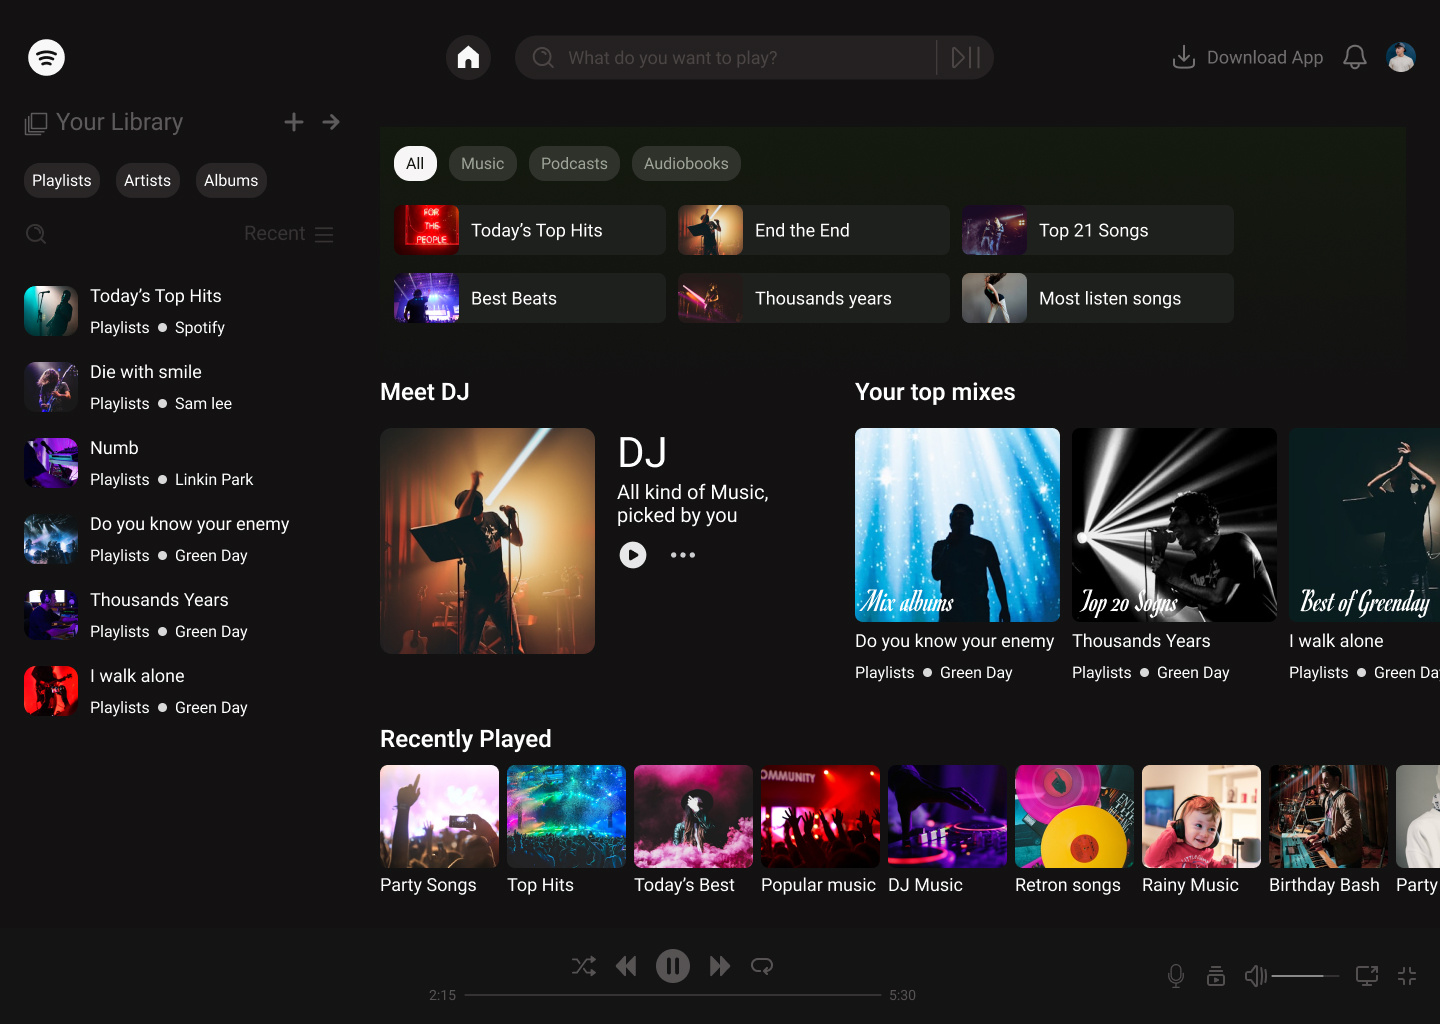Toggle repeat mode
The width and height of the screenshot is (1440, 1024).
pos(762,966)
